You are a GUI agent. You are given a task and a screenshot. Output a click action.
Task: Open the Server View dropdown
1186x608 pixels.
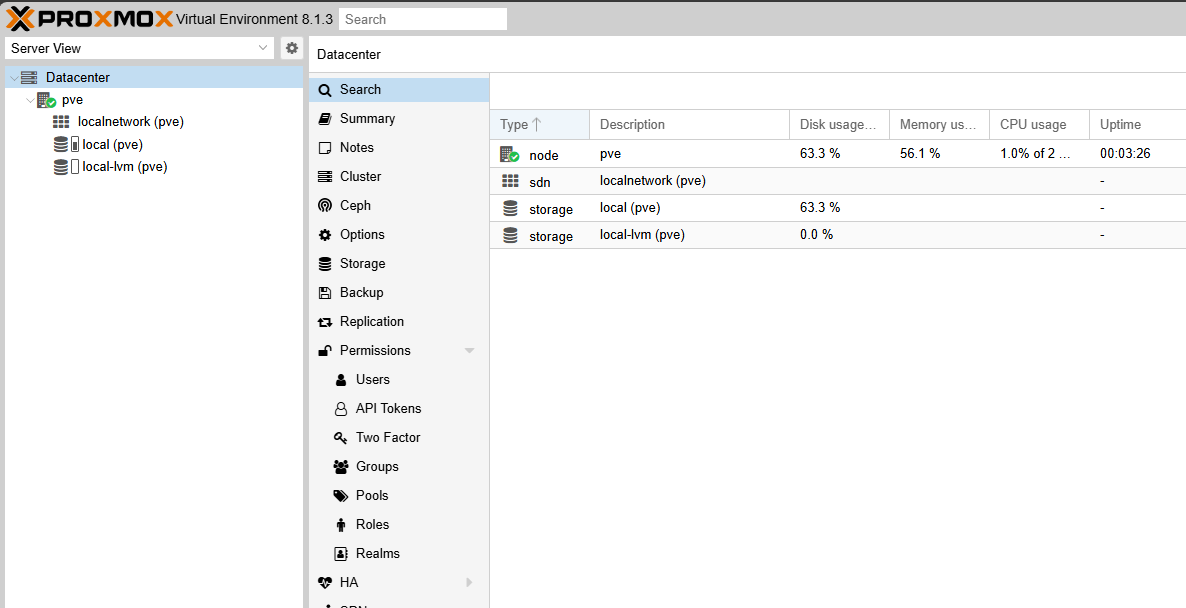point(262,48)
